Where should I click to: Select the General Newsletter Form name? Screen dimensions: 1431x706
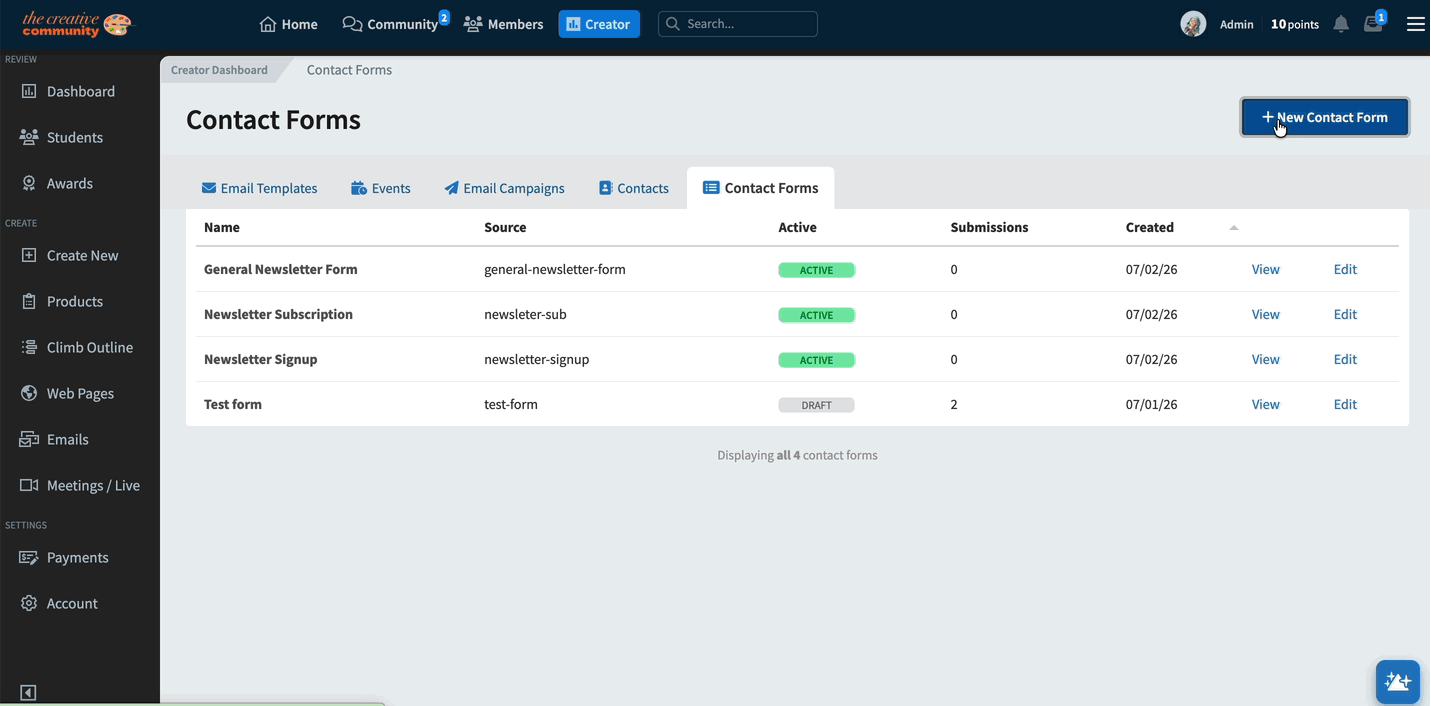click(281, 269)
